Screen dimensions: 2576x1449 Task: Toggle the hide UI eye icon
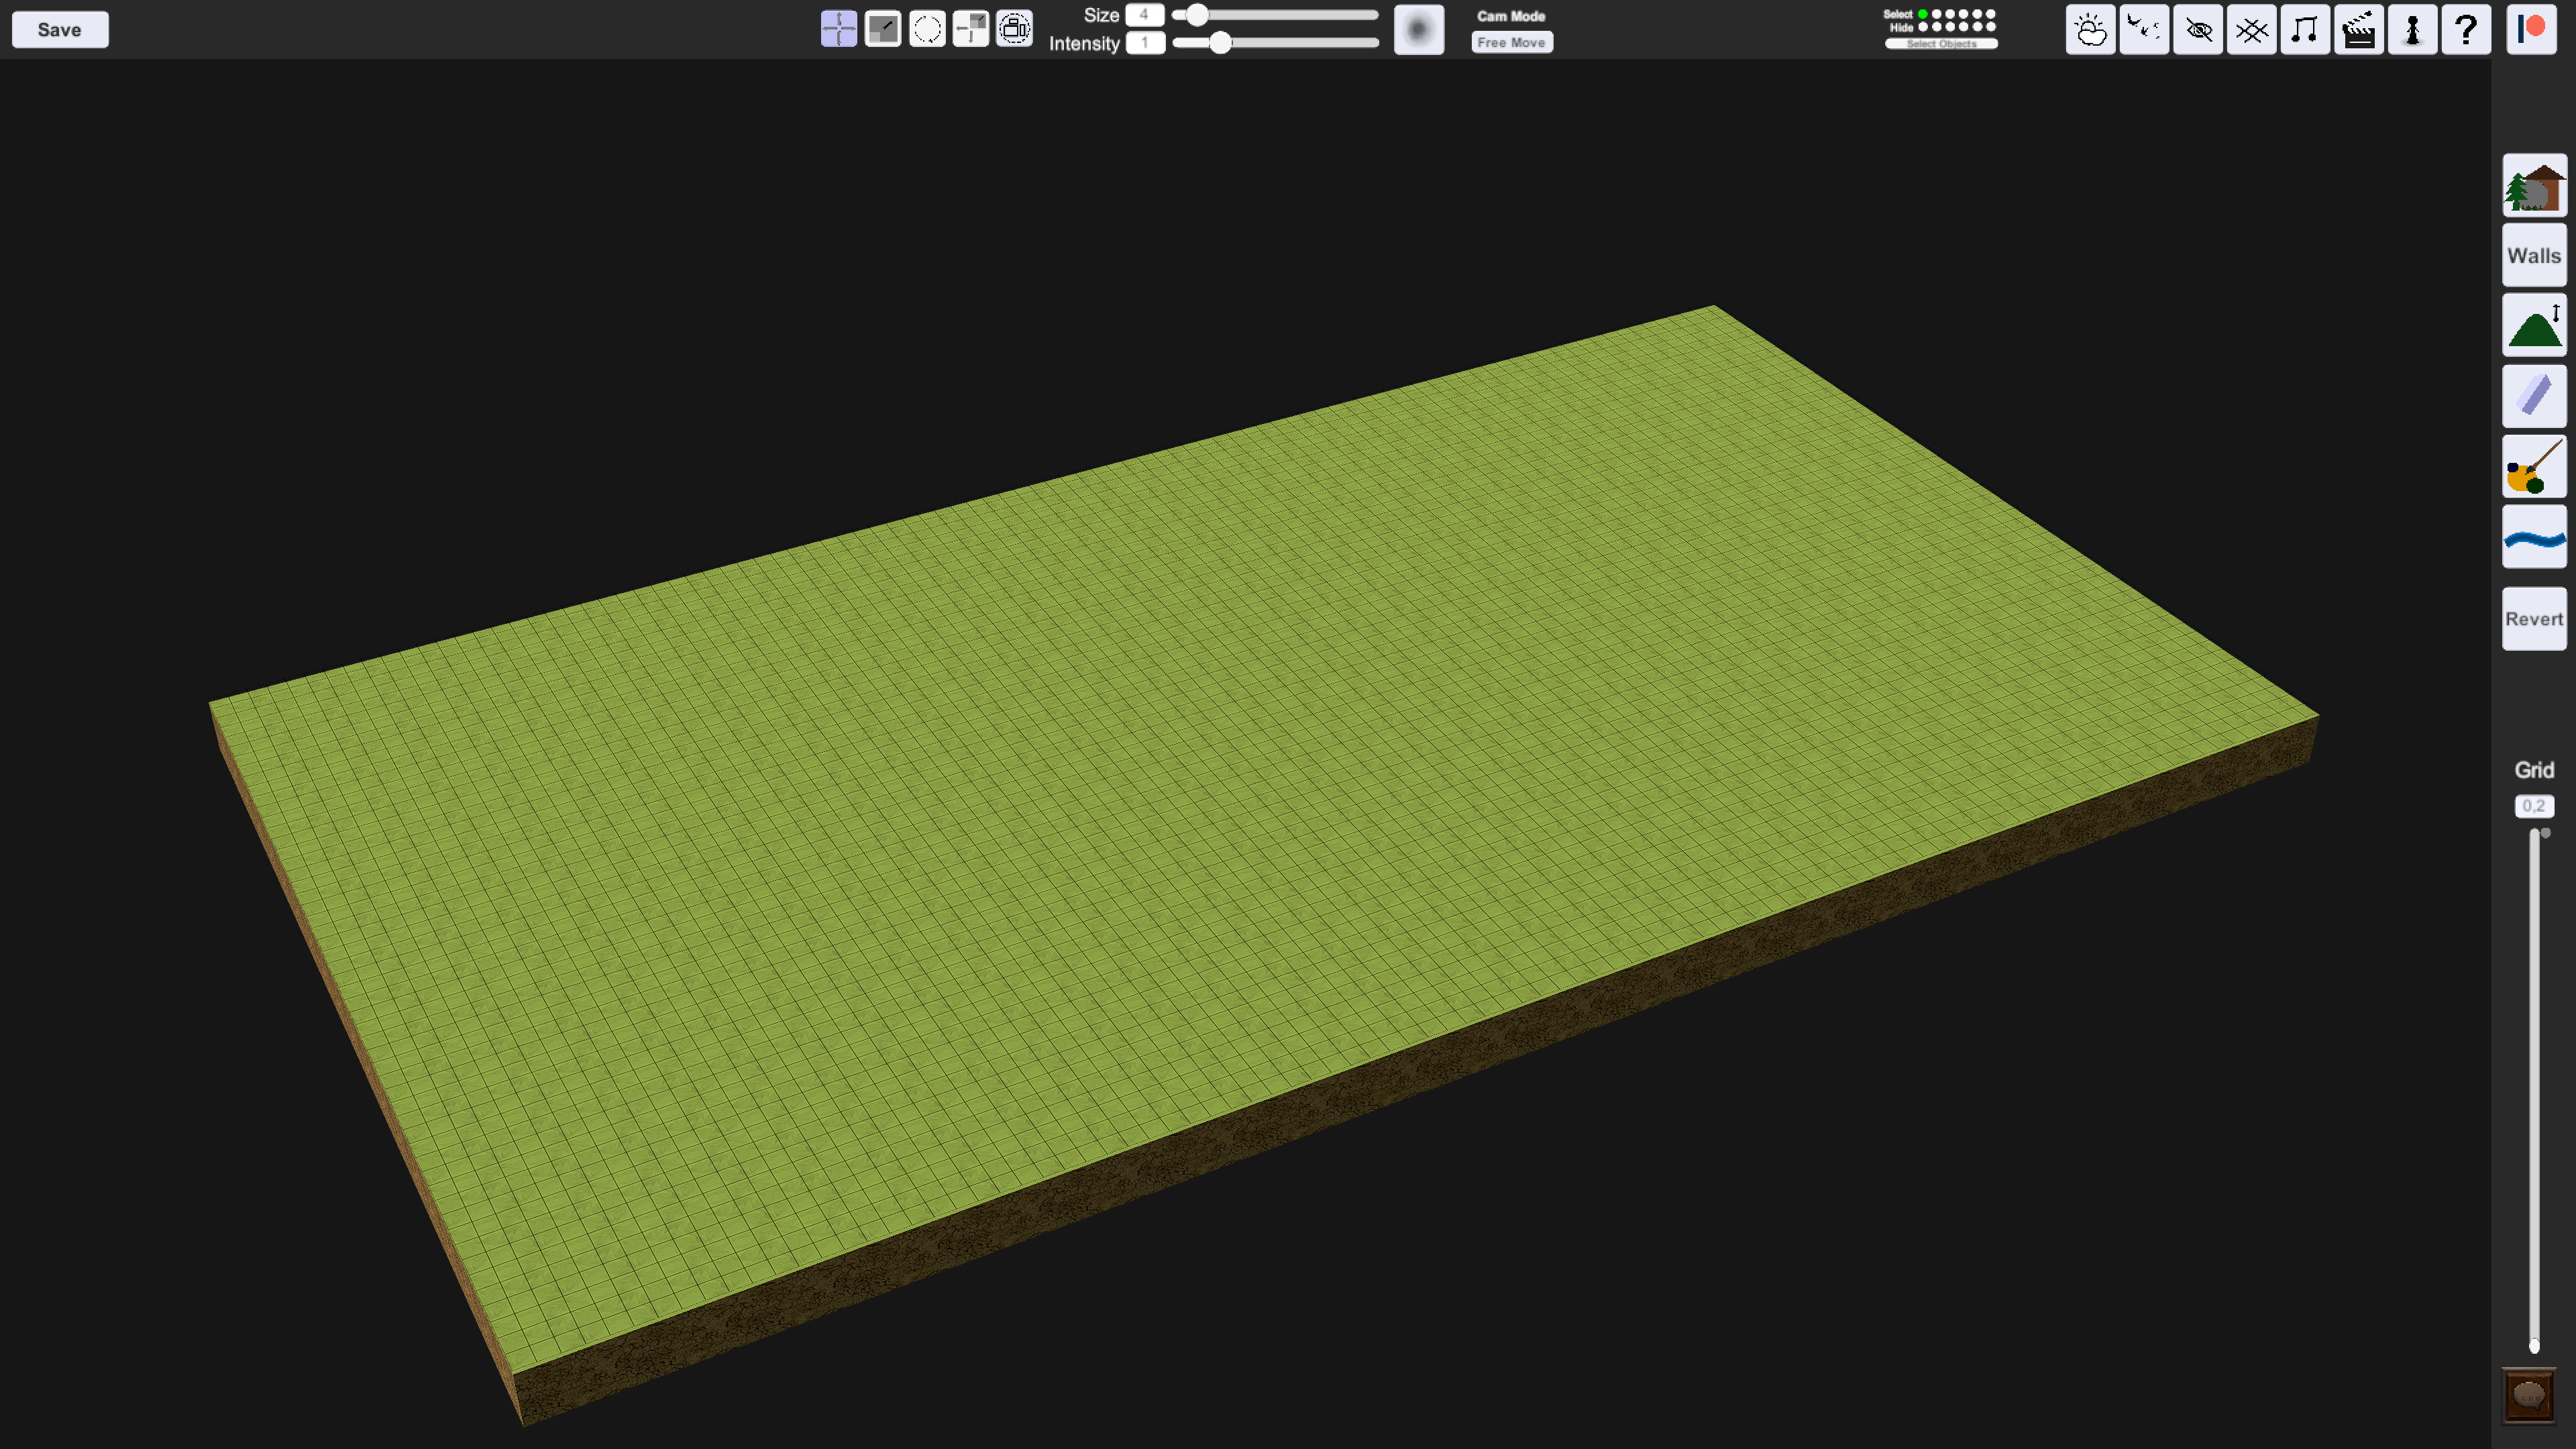tap(2198, 30)
